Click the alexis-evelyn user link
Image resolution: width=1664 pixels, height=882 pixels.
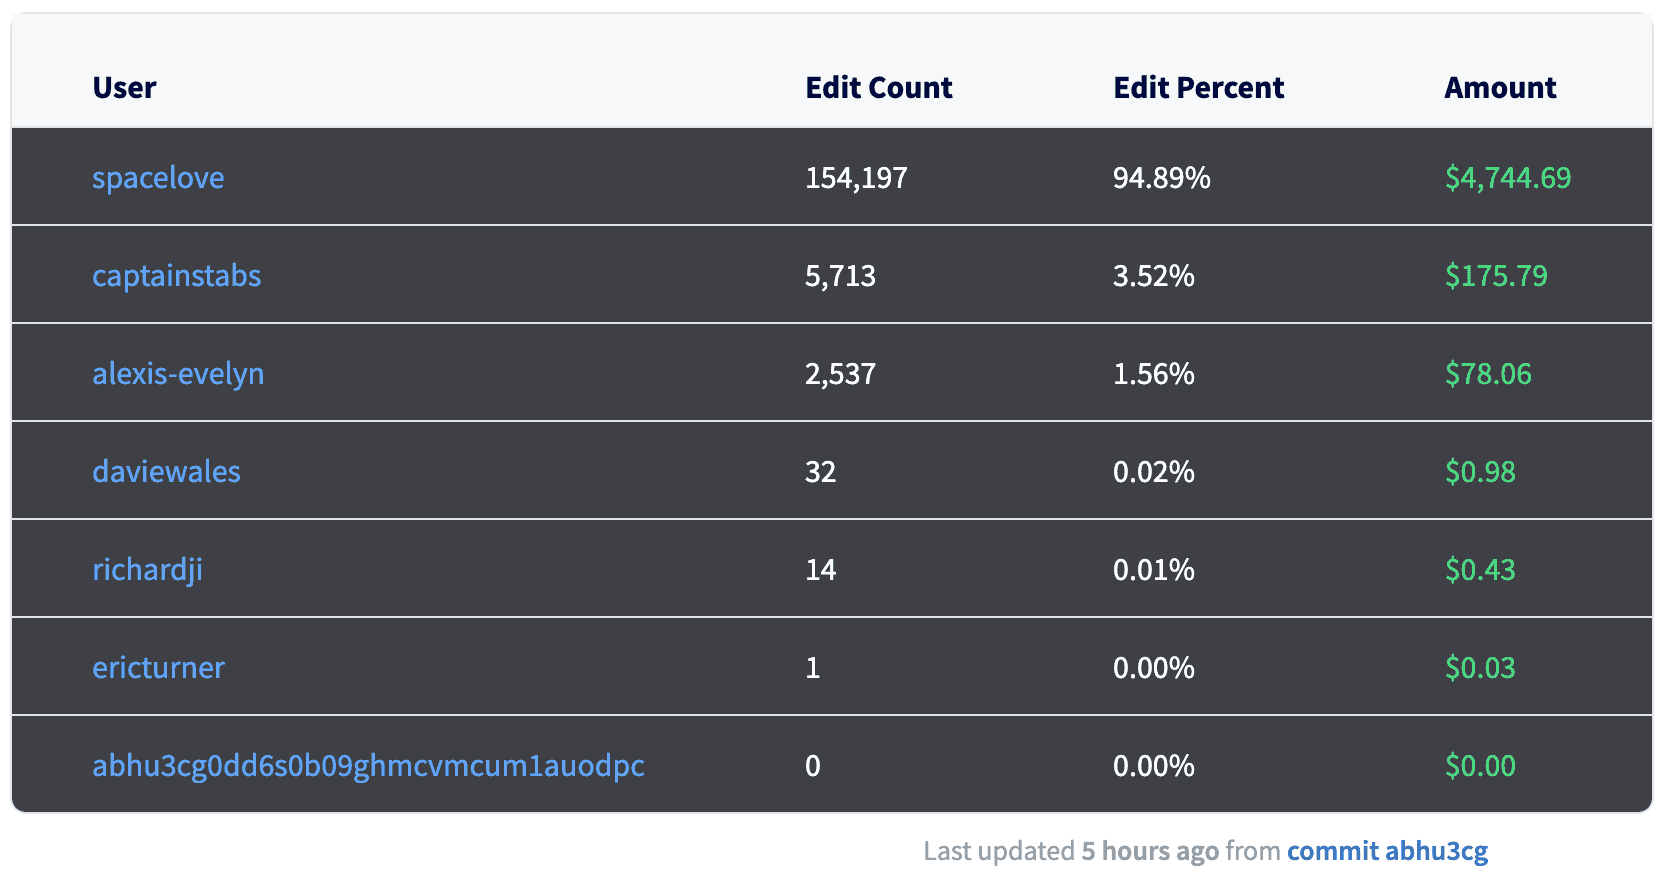pos(178,374)
